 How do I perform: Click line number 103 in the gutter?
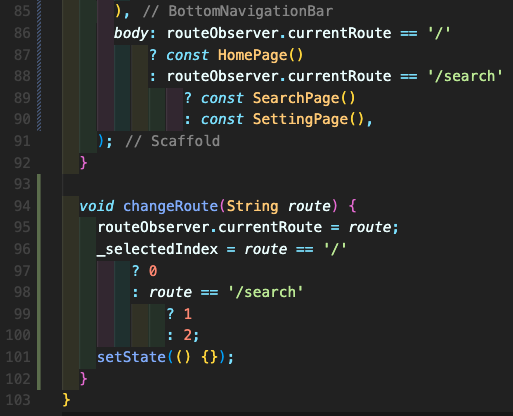pyautogui.click(x=18, y=400)
